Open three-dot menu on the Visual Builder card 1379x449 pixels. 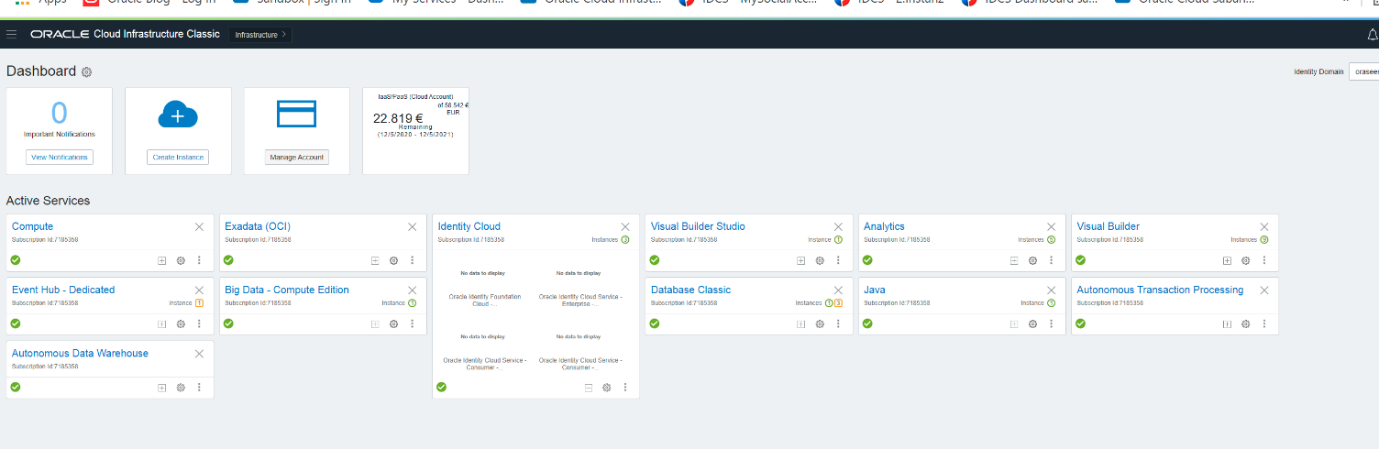(x=1264, y=261)
